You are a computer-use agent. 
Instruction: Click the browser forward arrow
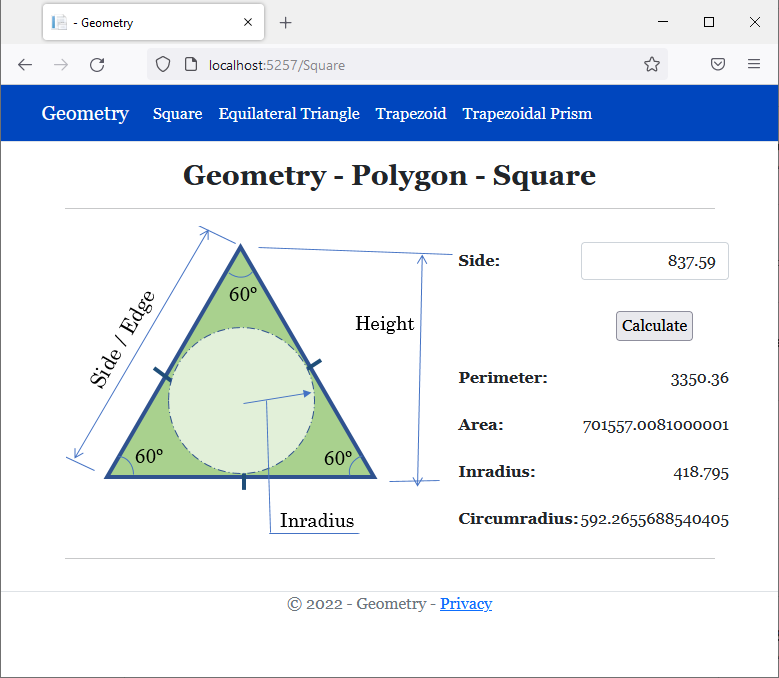(61, 65)
